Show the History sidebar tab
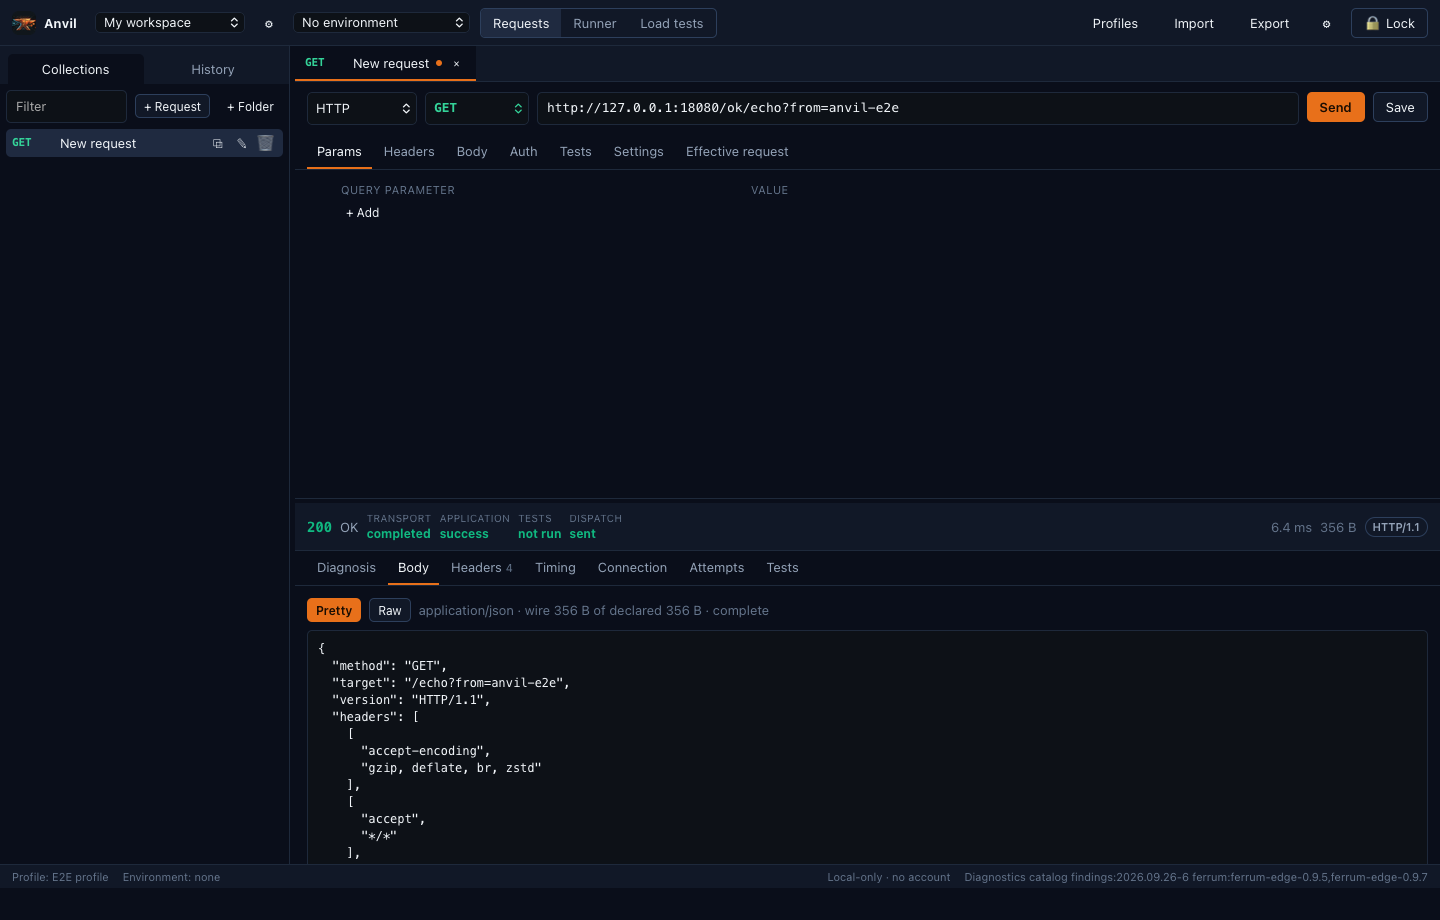Viewport: 1440px width, 920px height. coord(213,69)
